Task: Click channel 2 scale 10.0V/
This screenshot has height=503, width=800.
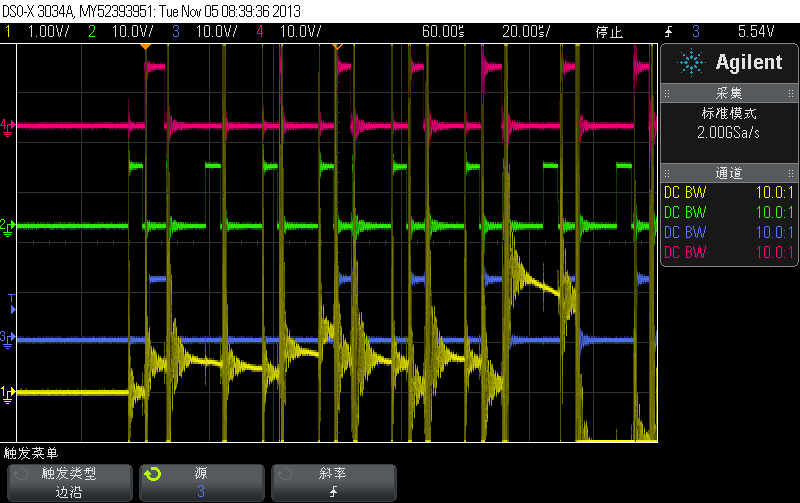Action: (x=133, y=32)
